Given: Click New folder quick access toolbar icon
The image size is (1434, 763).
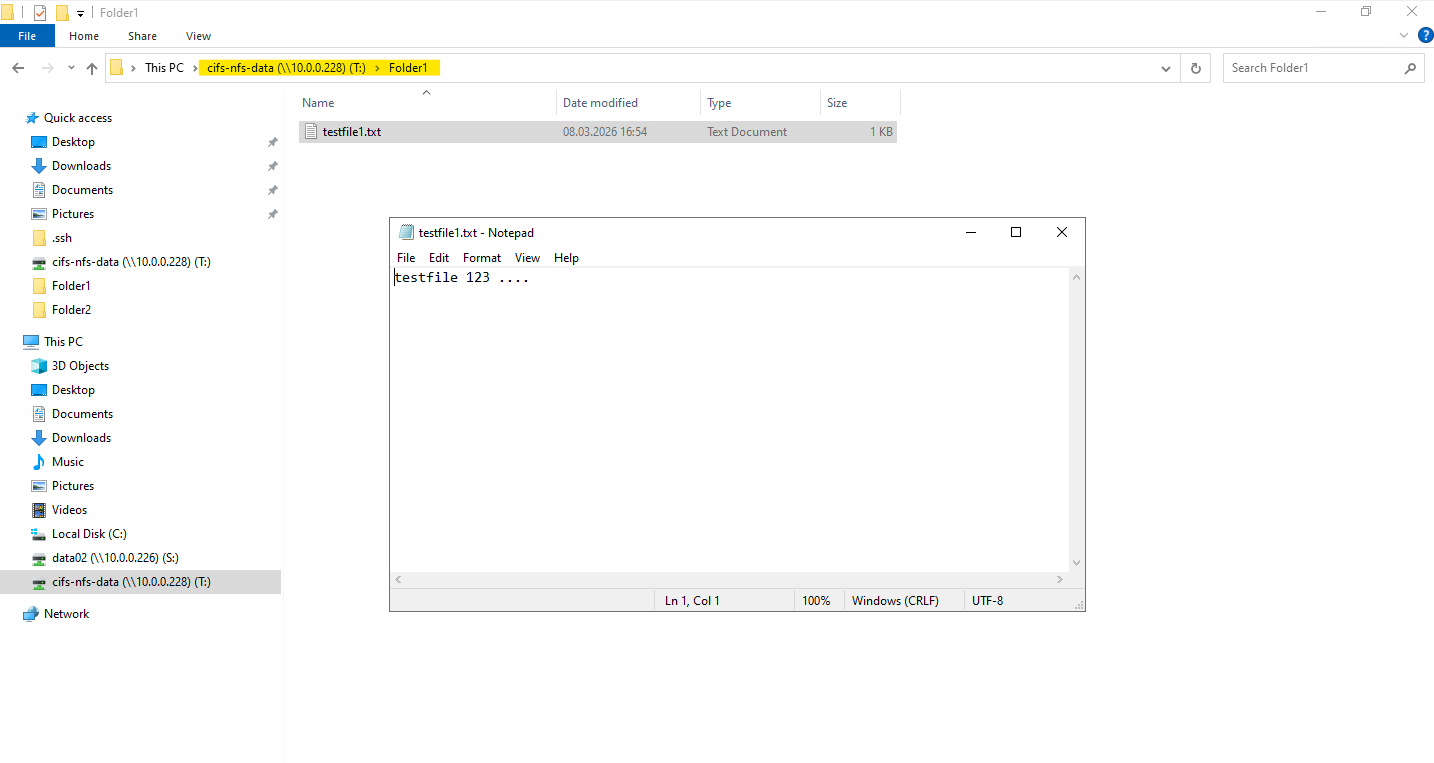Looking at the screenshot, I should pyautogui.click(x=62, y=13).
